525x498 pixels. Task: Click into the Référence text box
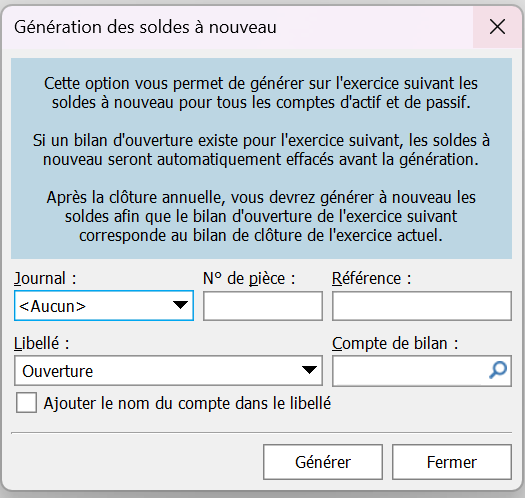422,306
